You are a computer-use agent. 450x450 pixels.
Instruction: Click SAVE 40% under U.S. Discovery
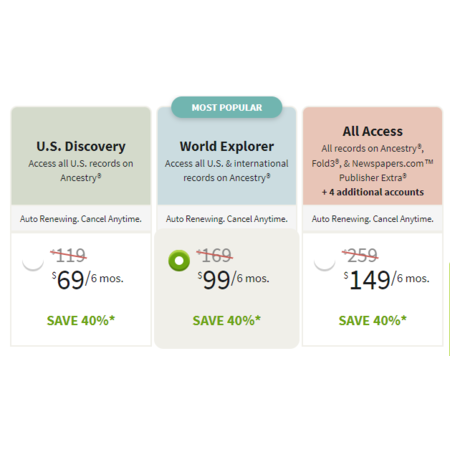tap(81, 321)
